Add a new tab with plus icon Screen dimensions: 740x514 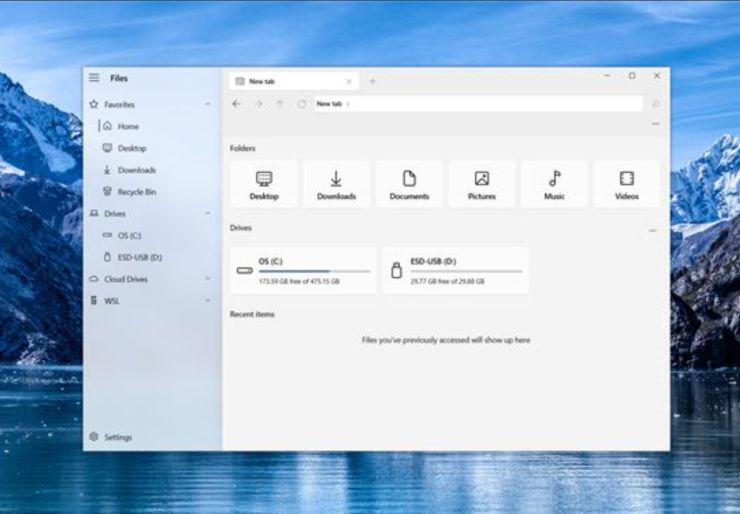click(x=373, y=81)
